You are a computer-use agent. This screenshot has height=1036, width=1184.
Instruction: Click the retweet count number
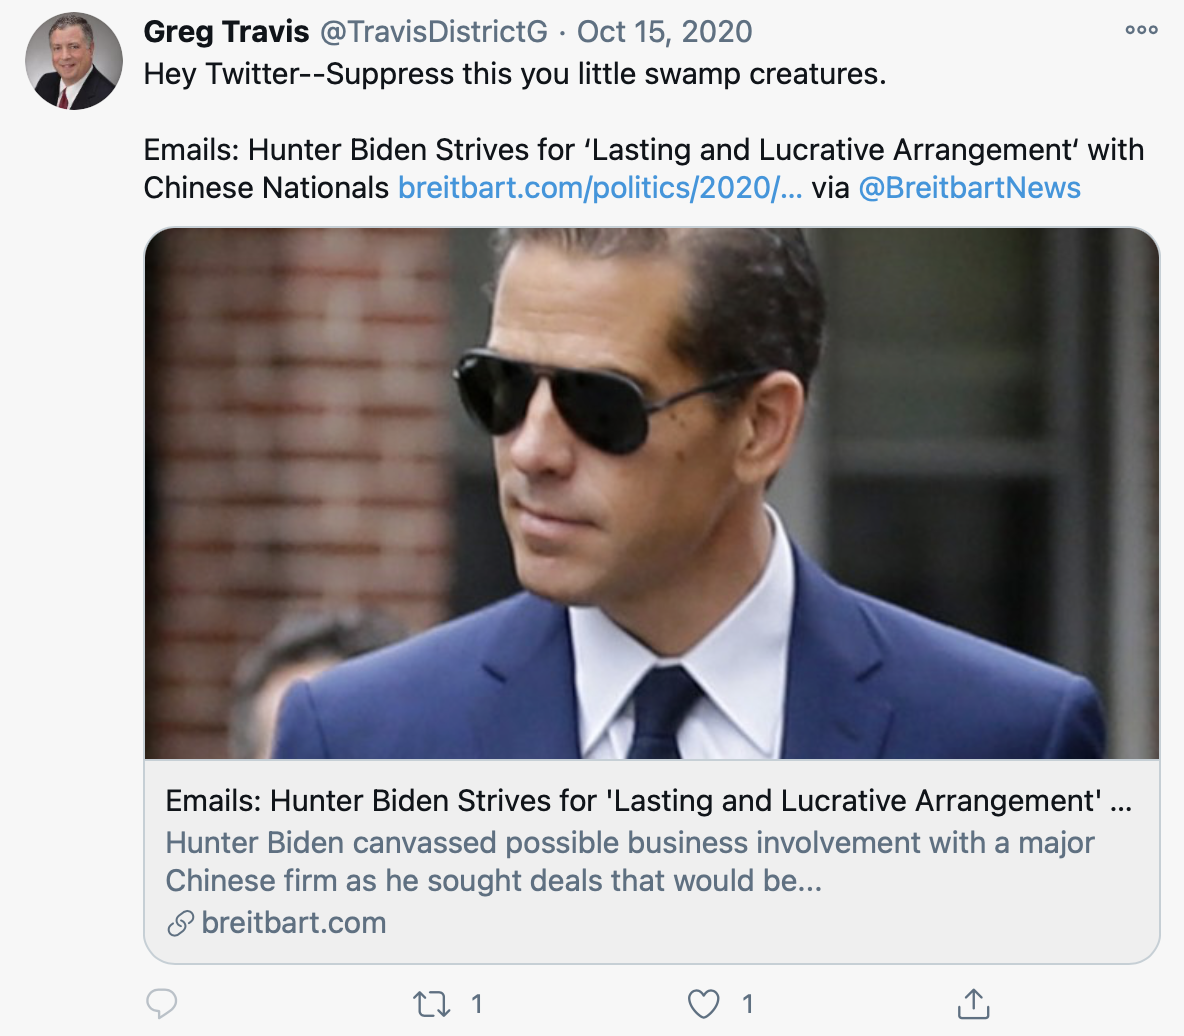[x=477, y=1004]
